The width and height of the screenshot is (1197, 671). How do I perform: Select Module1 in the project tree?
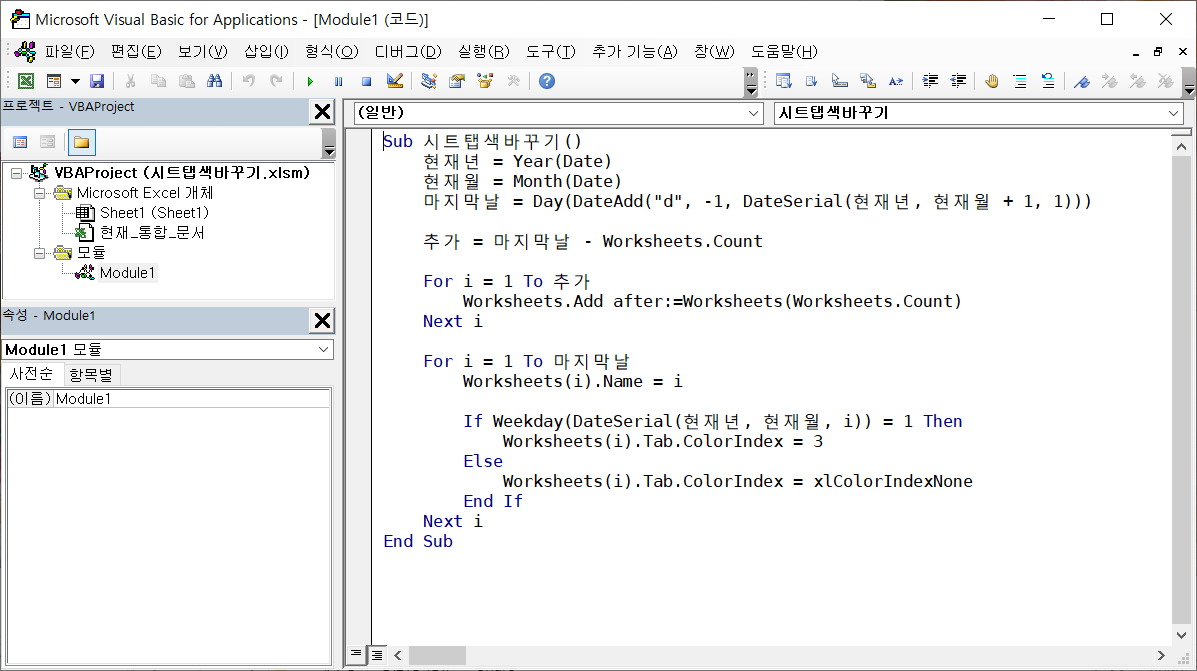[127, 273]
